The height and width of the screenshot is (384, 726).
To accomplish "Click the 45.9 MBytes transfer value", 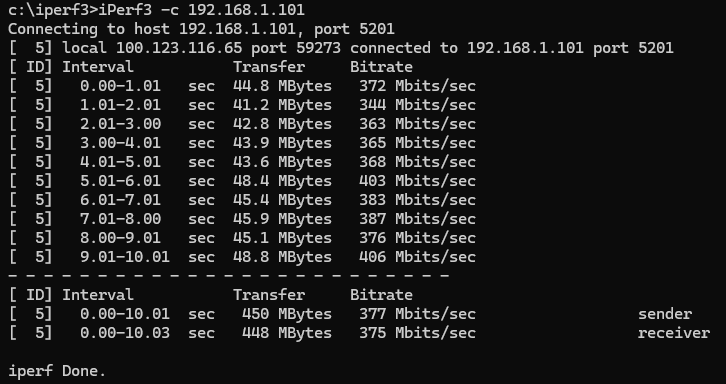I will 282,219.
